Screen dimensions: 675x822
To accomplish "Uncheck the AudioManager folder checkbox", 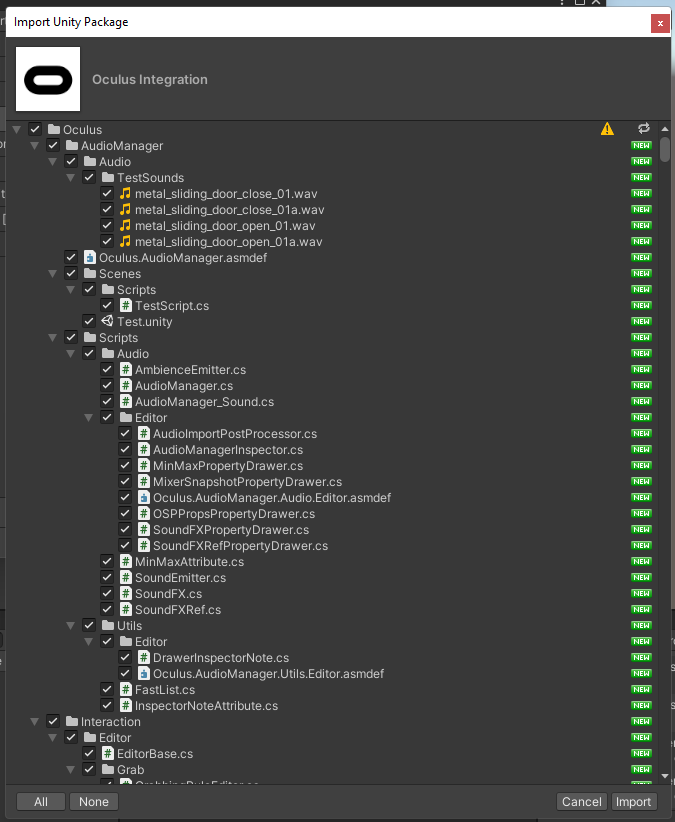I will click(53, 145).
